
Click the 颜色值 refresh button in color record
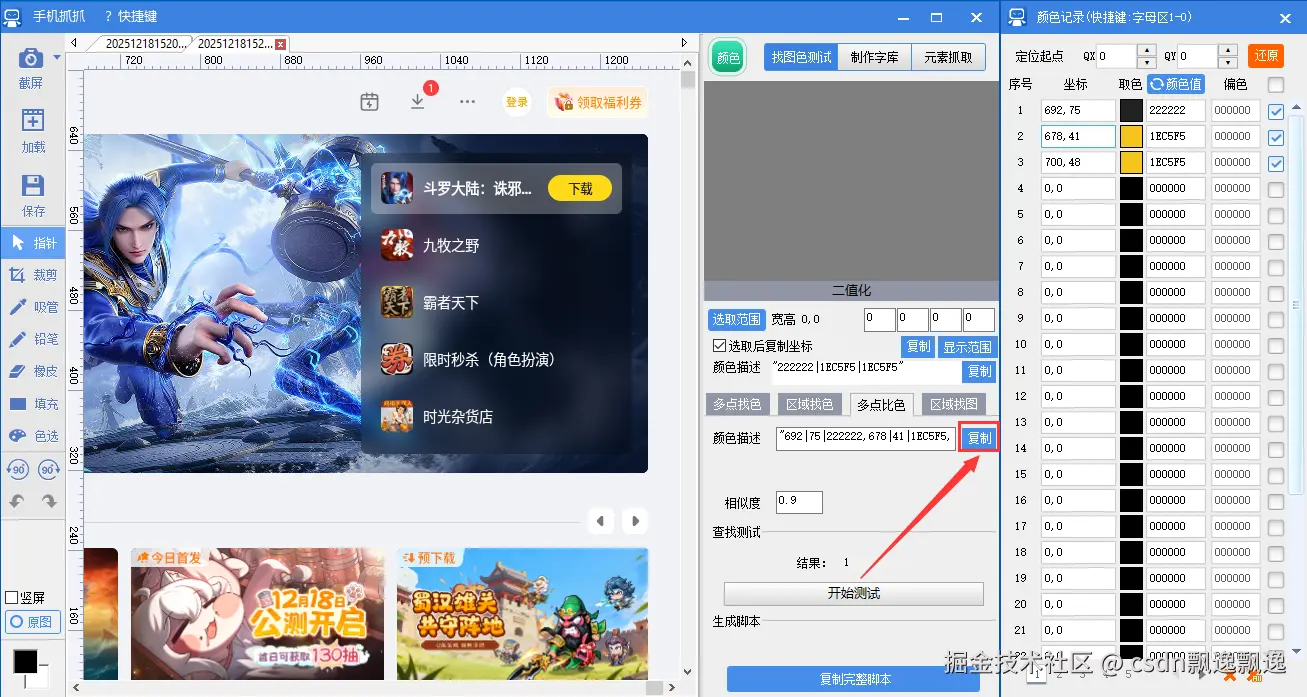pos(1175,84)
